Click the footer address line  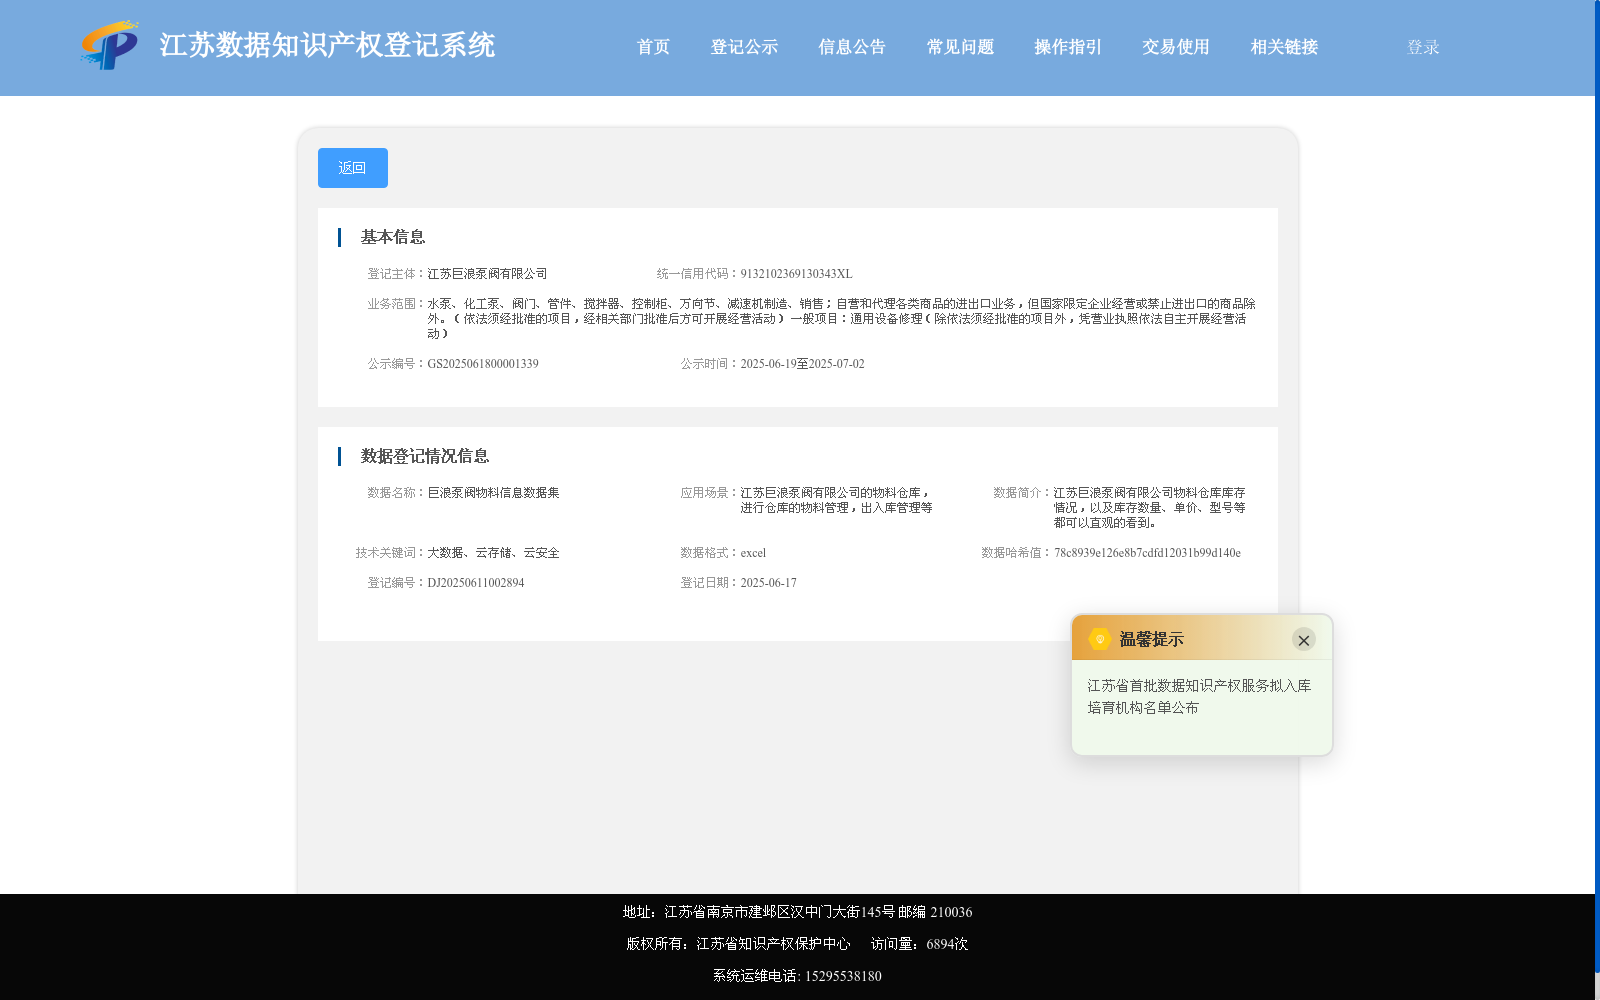pyautogui.click(x=797, y=912)
